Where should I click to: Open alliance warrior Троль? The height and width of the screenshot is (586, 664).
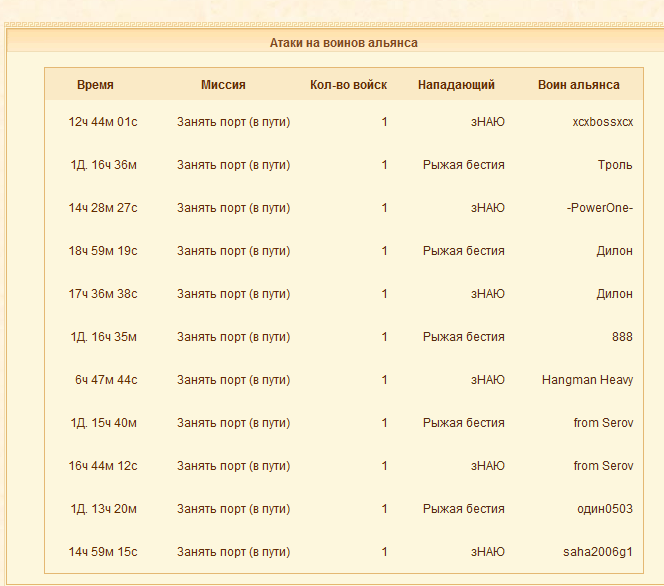615,165
